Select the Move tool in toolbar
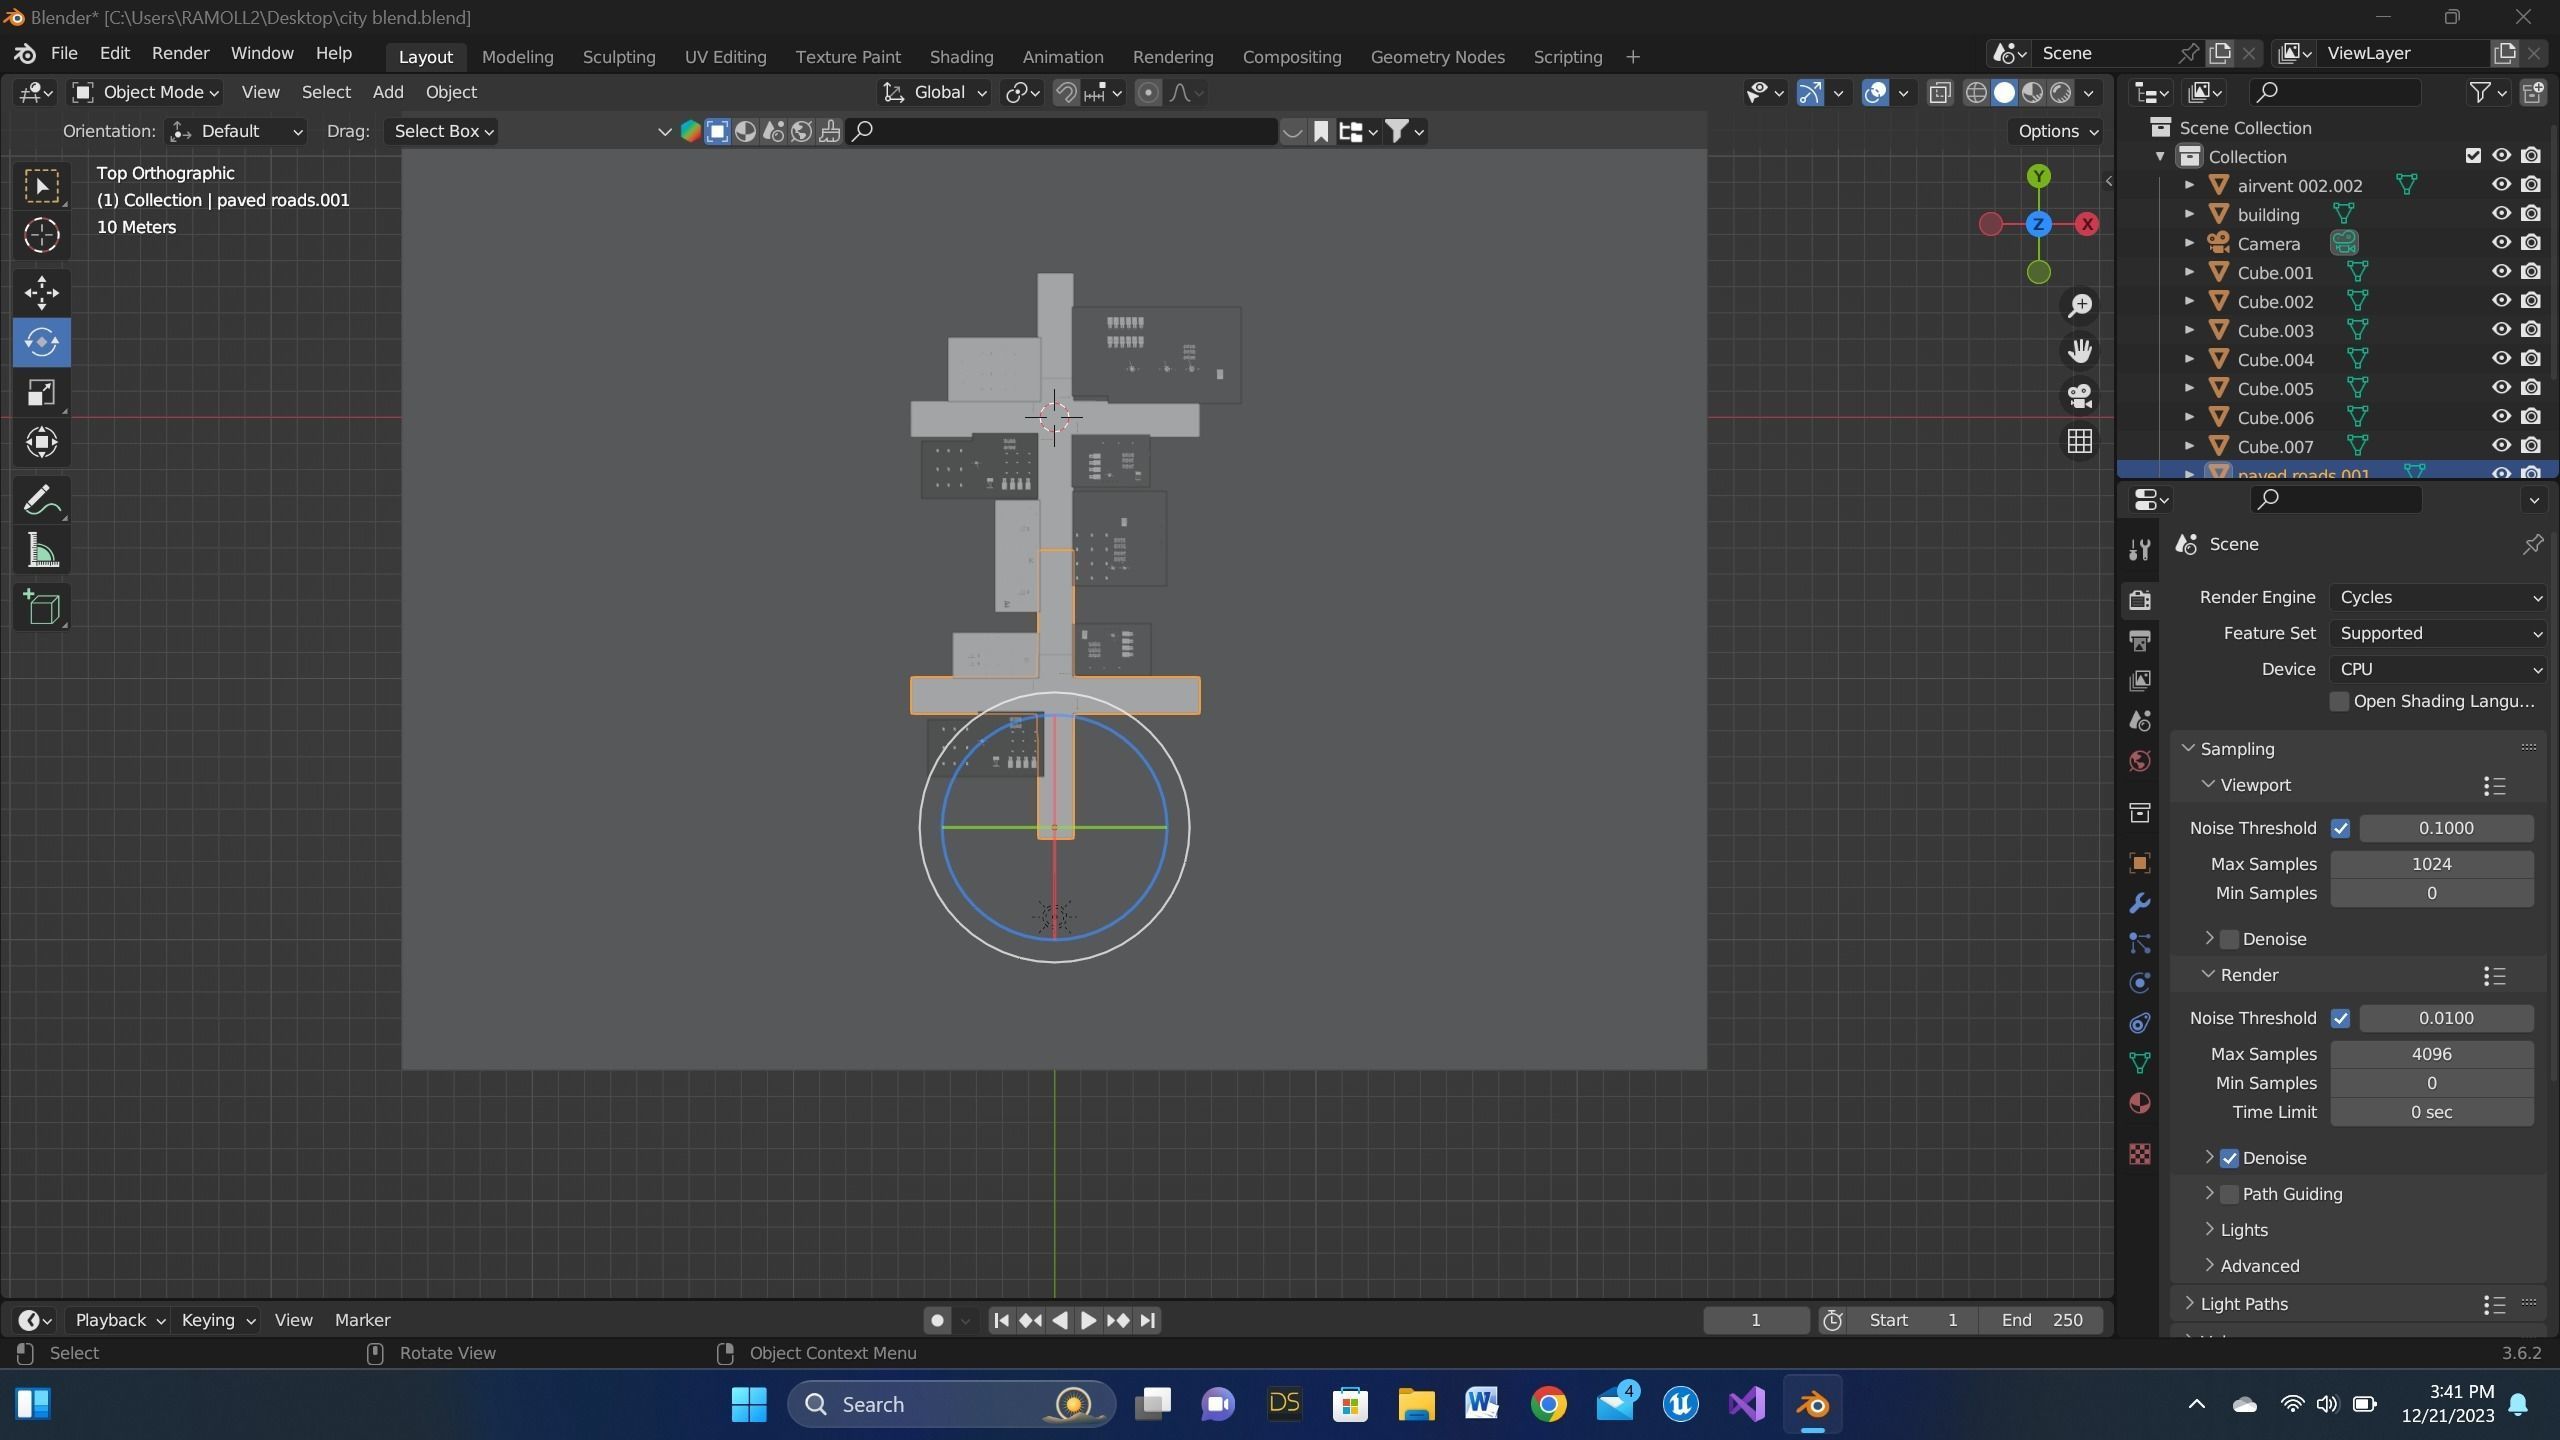The width and height of the screenshot is (2560, 1440). coord(41,292)
